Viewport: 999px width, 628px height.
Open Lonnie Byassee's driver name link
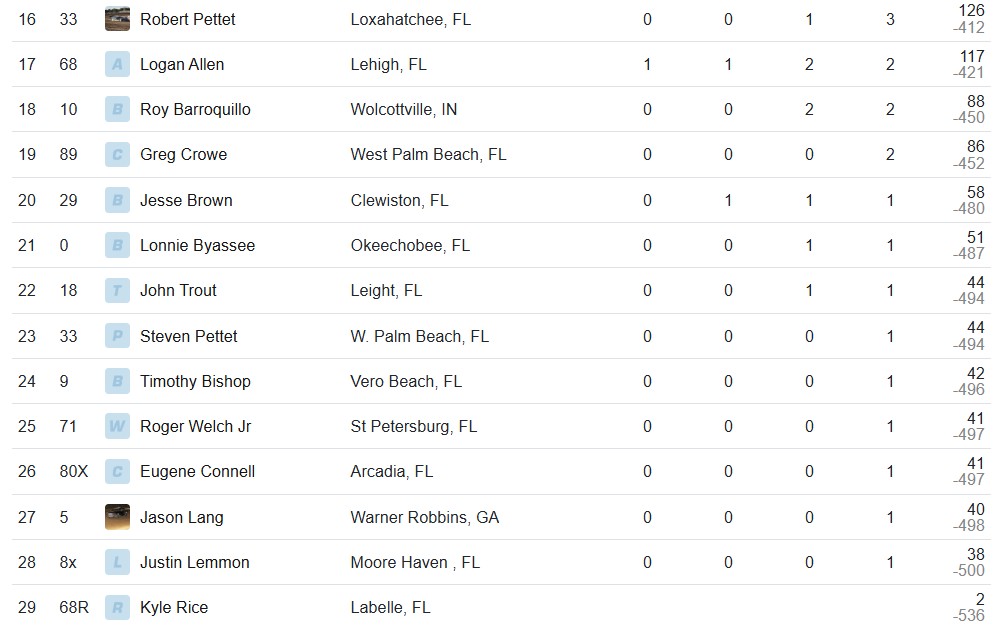pos(198,246)
